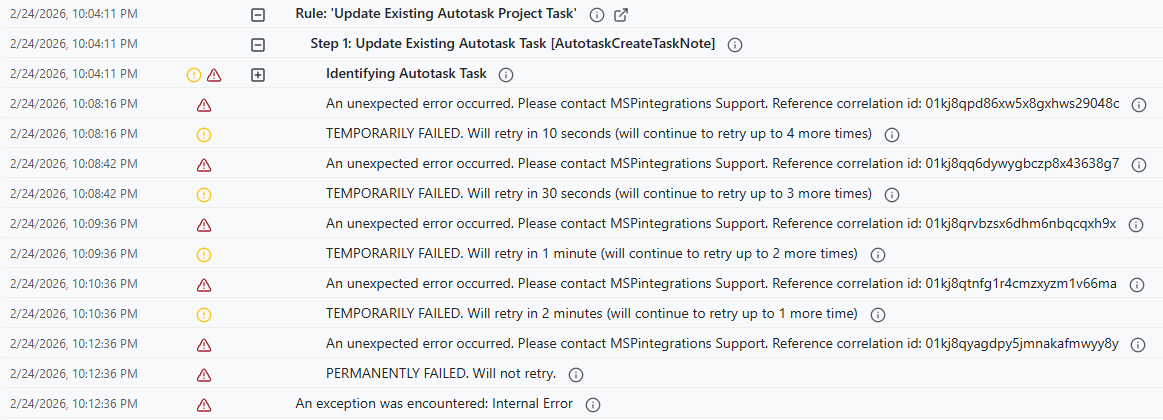Collapse the Update Existing Autotask Project Task rule
1163x420 pixels.
click(258, 15)
